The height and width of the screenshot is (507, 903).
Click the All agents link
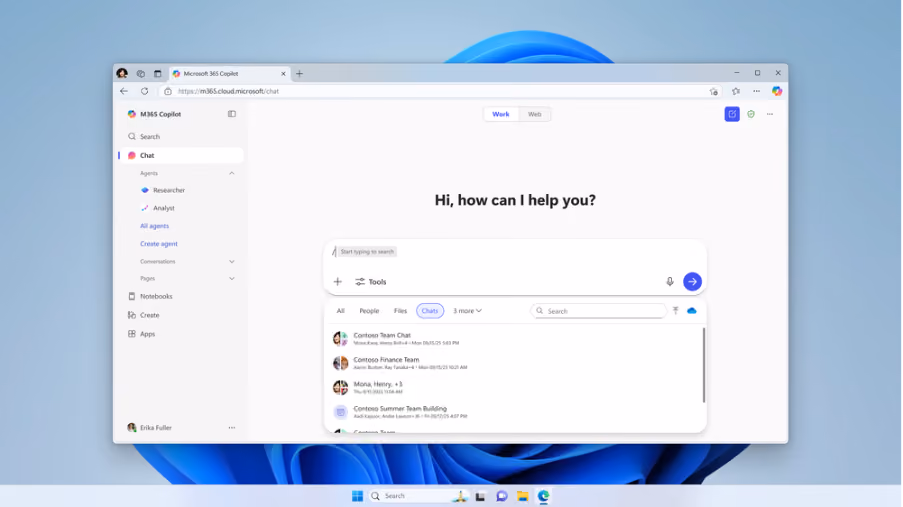point(154,226)
